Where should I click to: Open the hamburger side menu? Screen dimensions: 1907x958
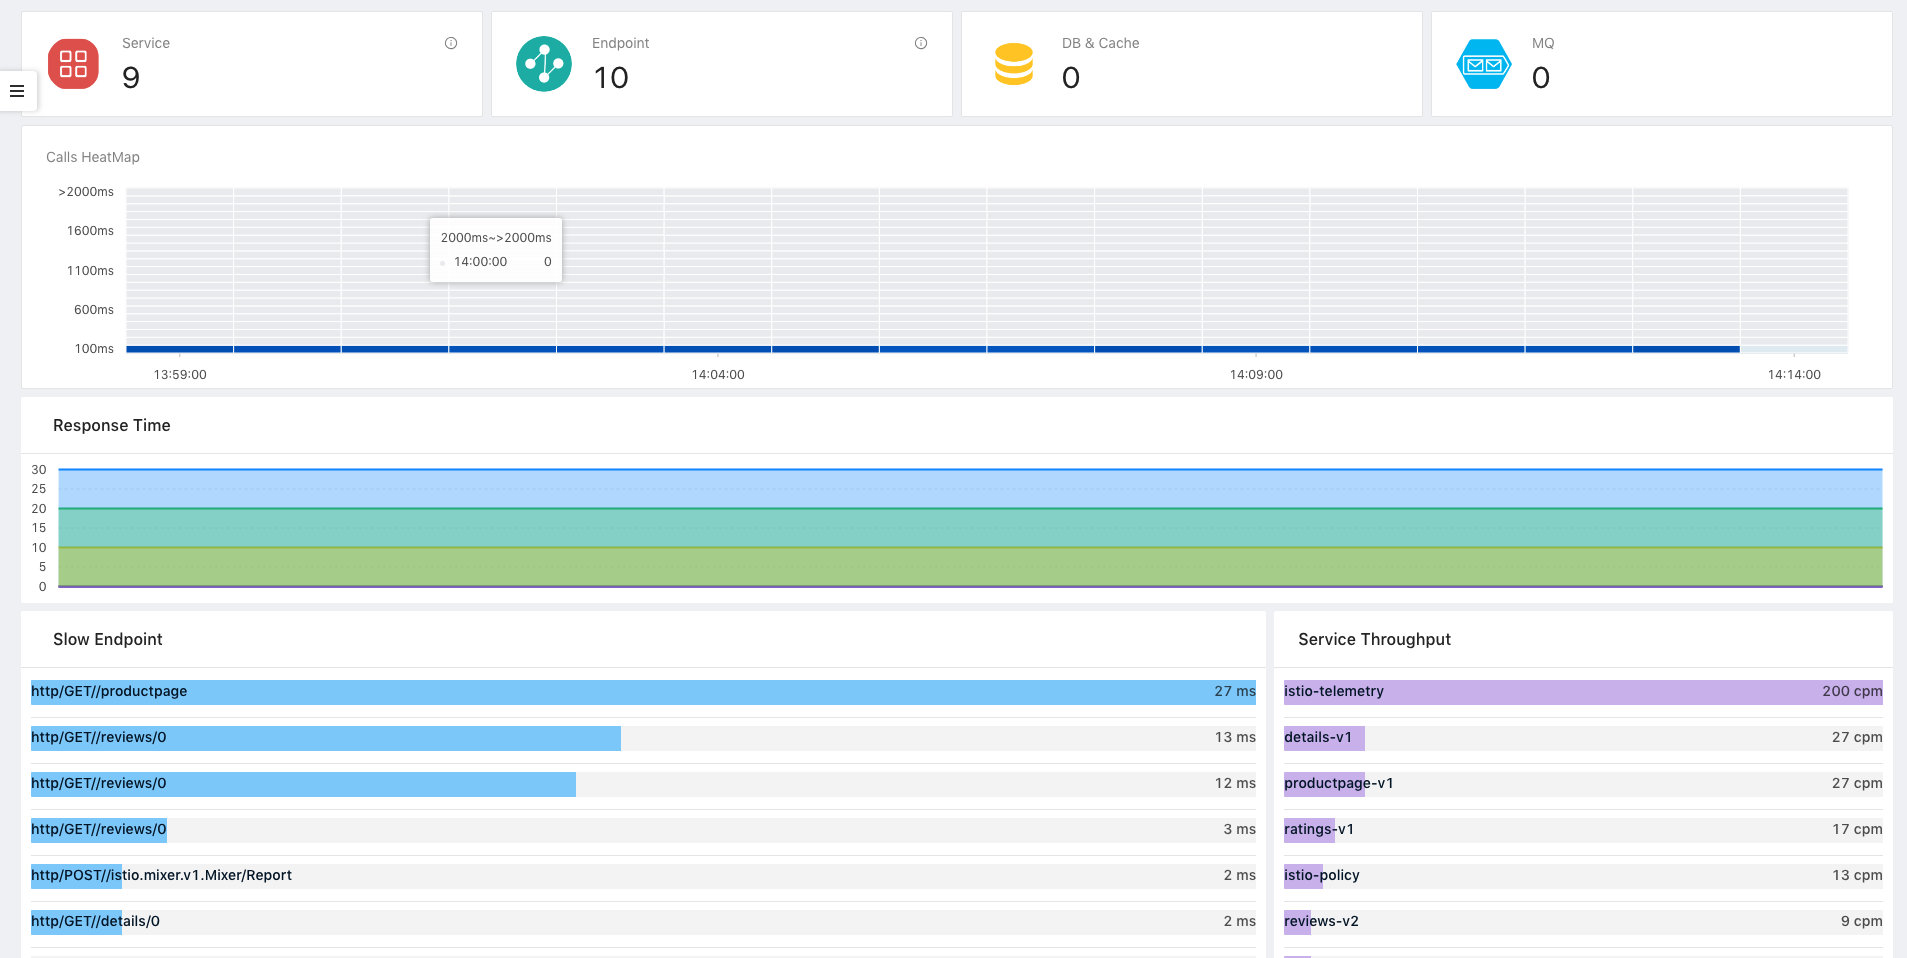click(17, 91)
